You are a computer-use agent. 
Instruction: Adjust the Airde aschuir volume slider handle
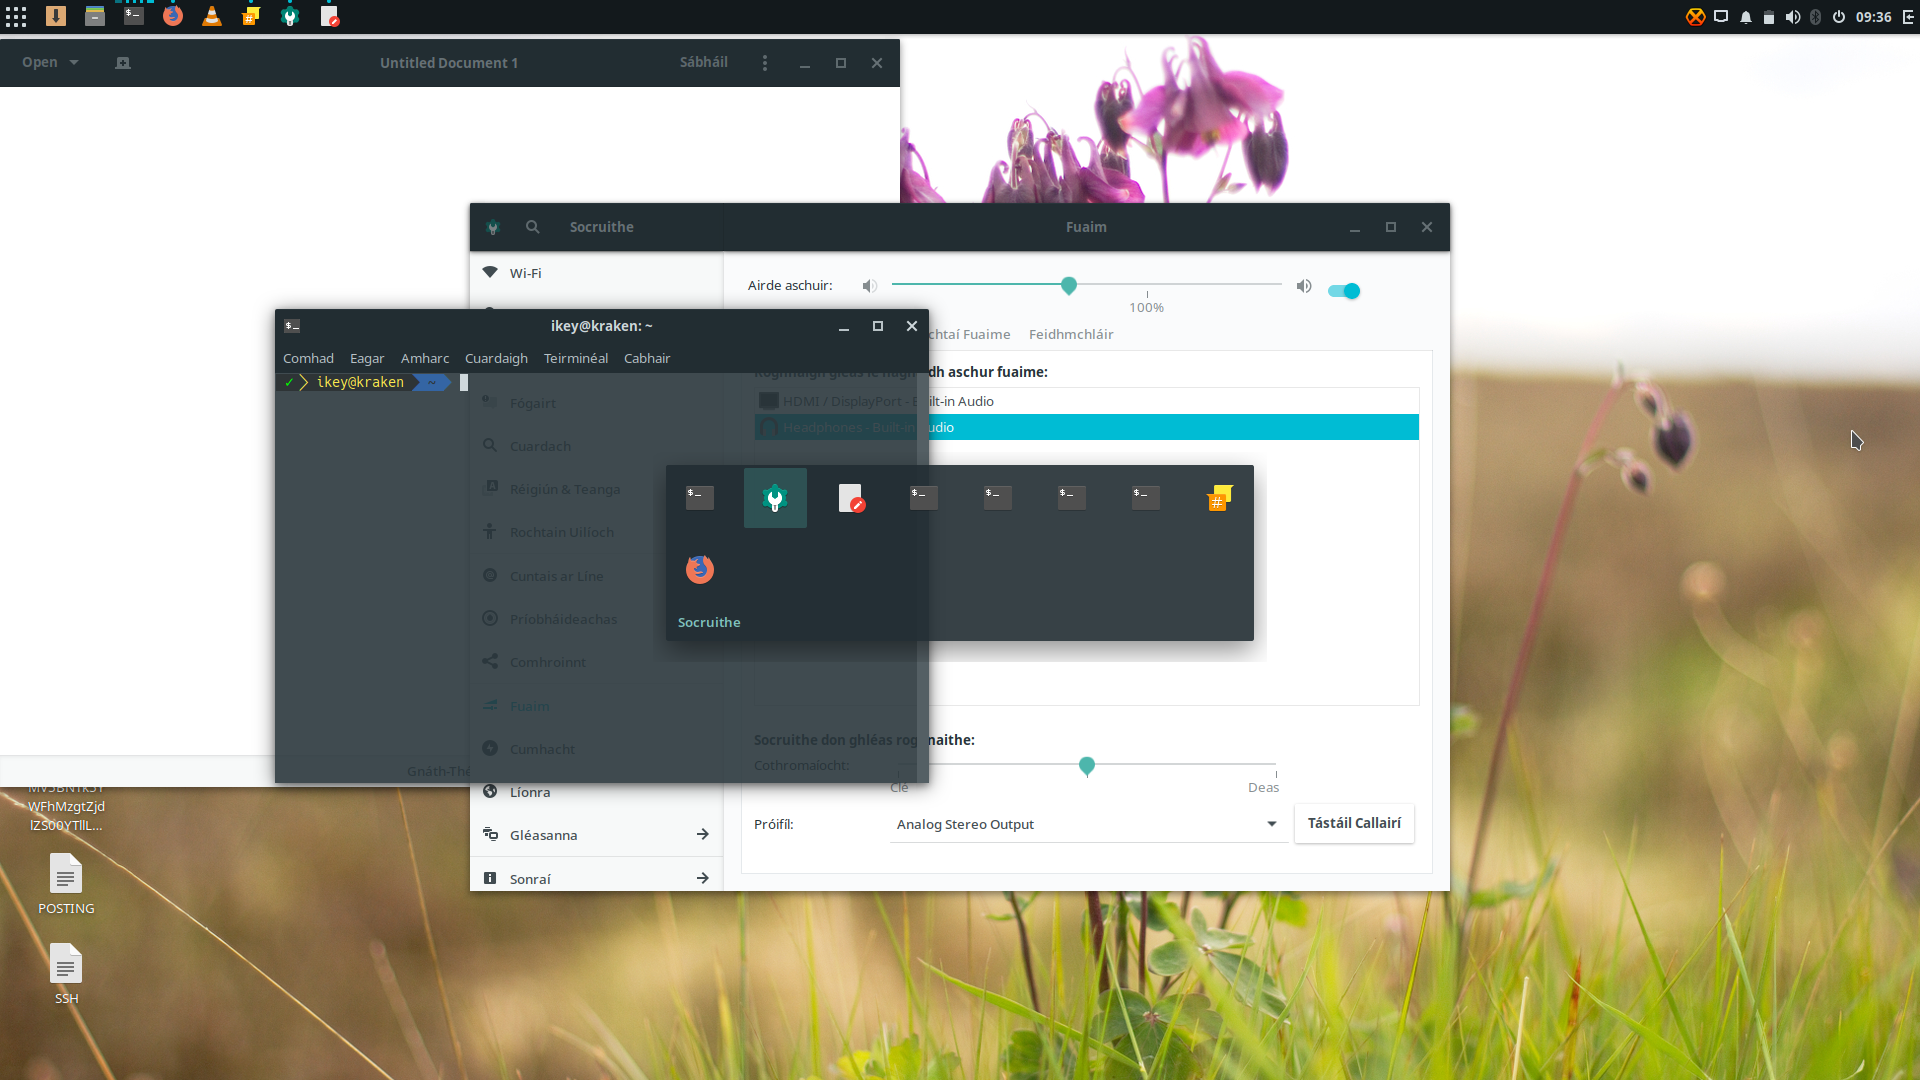(1069, 286)
